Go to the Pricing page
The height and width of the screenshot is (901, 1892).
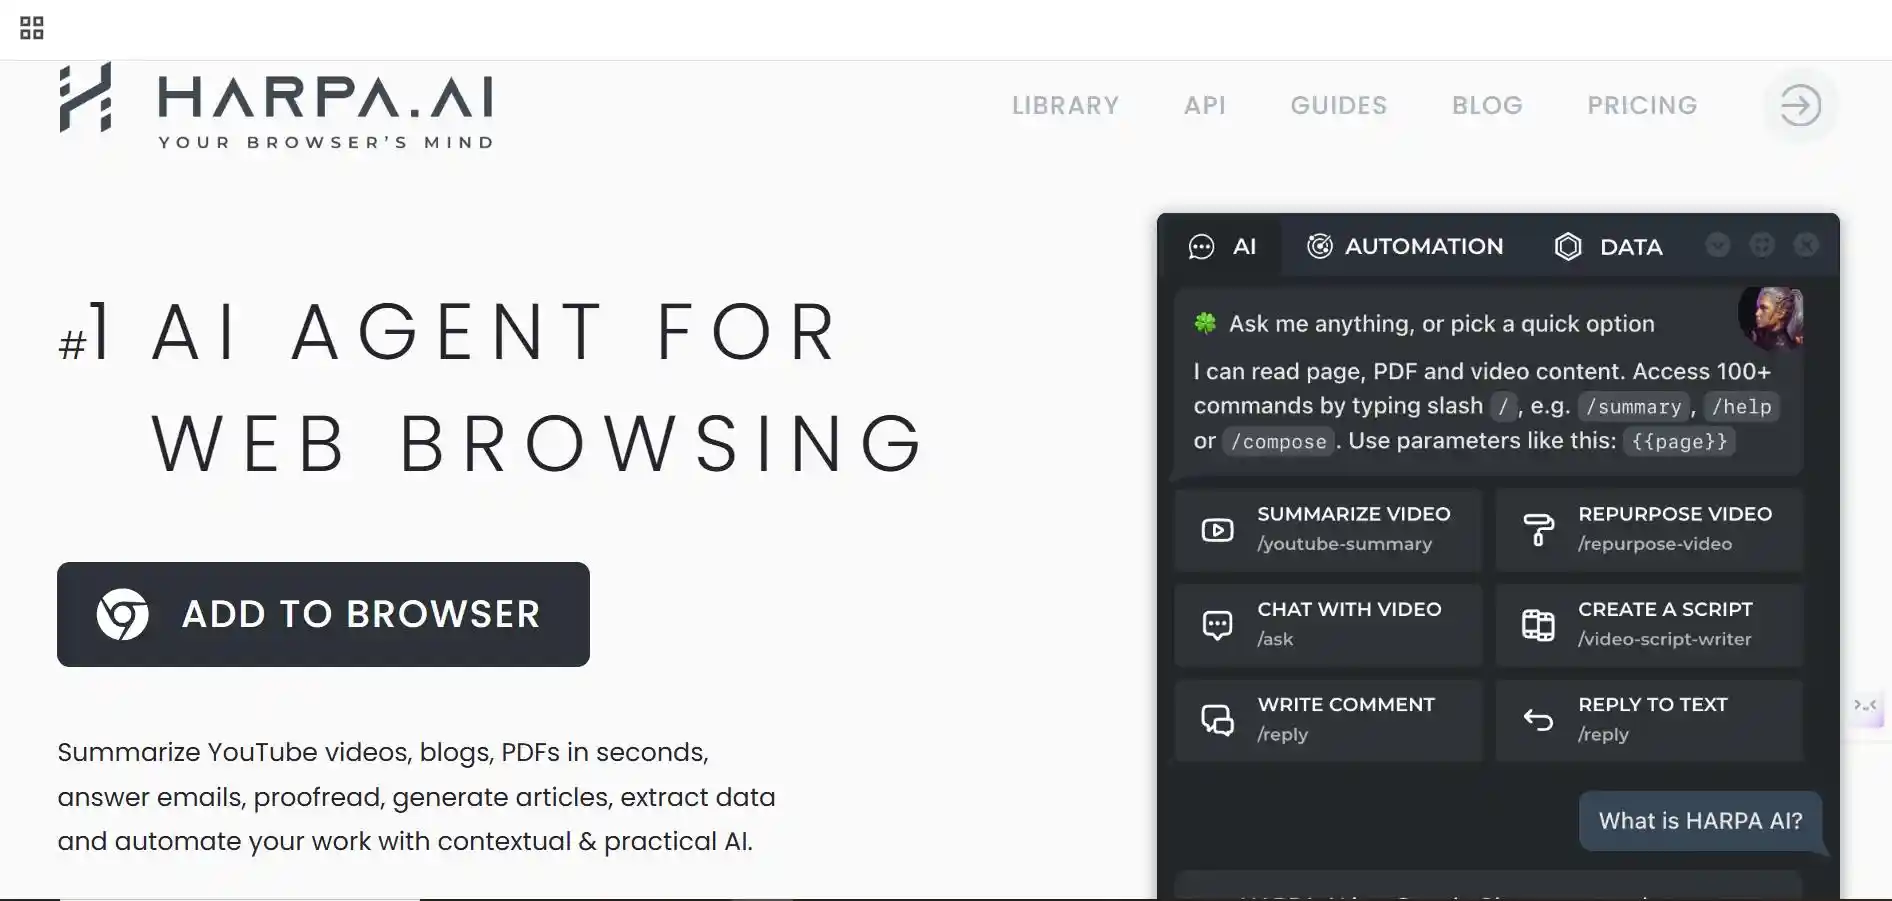[x=1642, y=105]
